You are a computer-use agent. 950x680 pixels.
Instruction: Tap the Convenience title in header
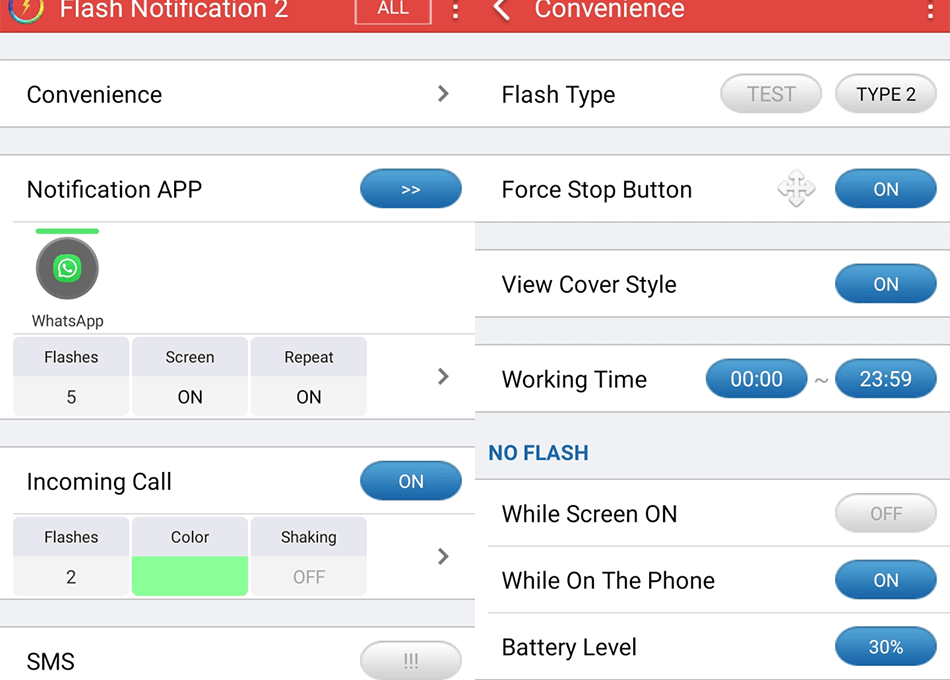click(x=609, y=9)
